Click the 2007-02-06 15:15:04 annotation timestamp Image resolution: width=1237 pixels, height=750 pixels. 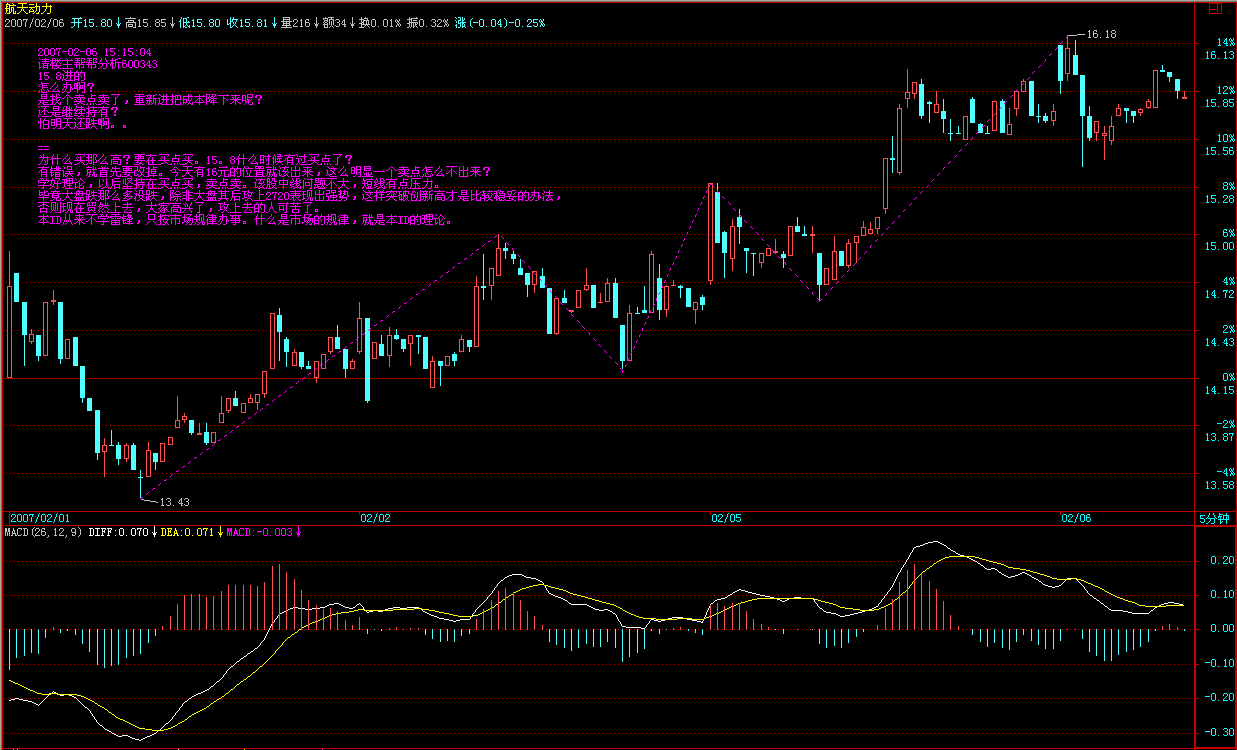coord(94,52)
